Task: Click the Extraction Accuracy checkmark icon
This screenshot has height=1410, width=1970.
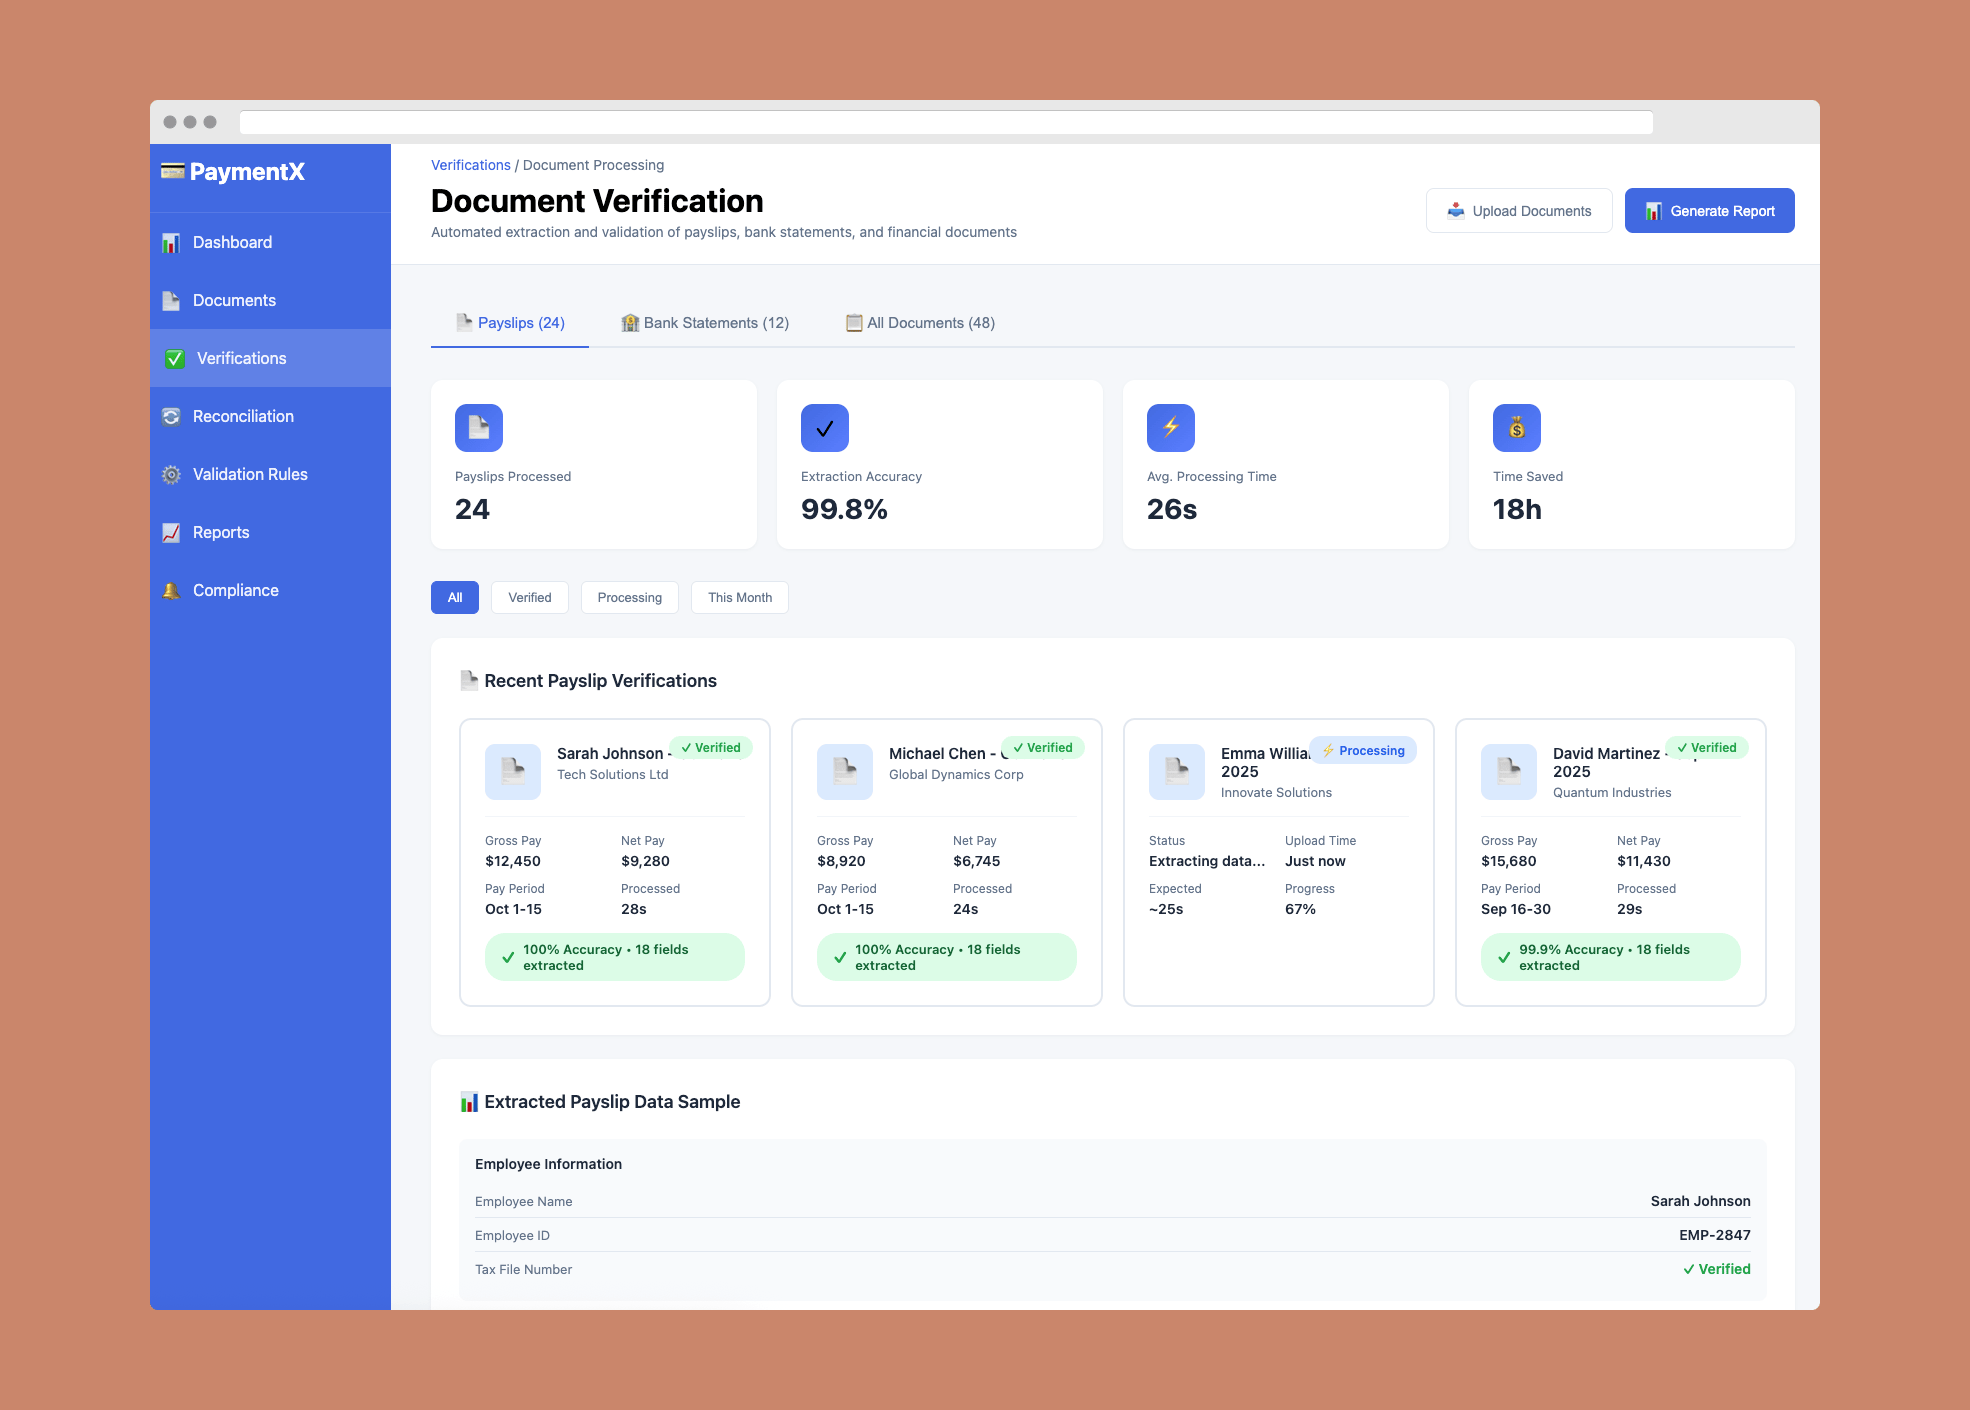Action: click(x=824, y=428)
